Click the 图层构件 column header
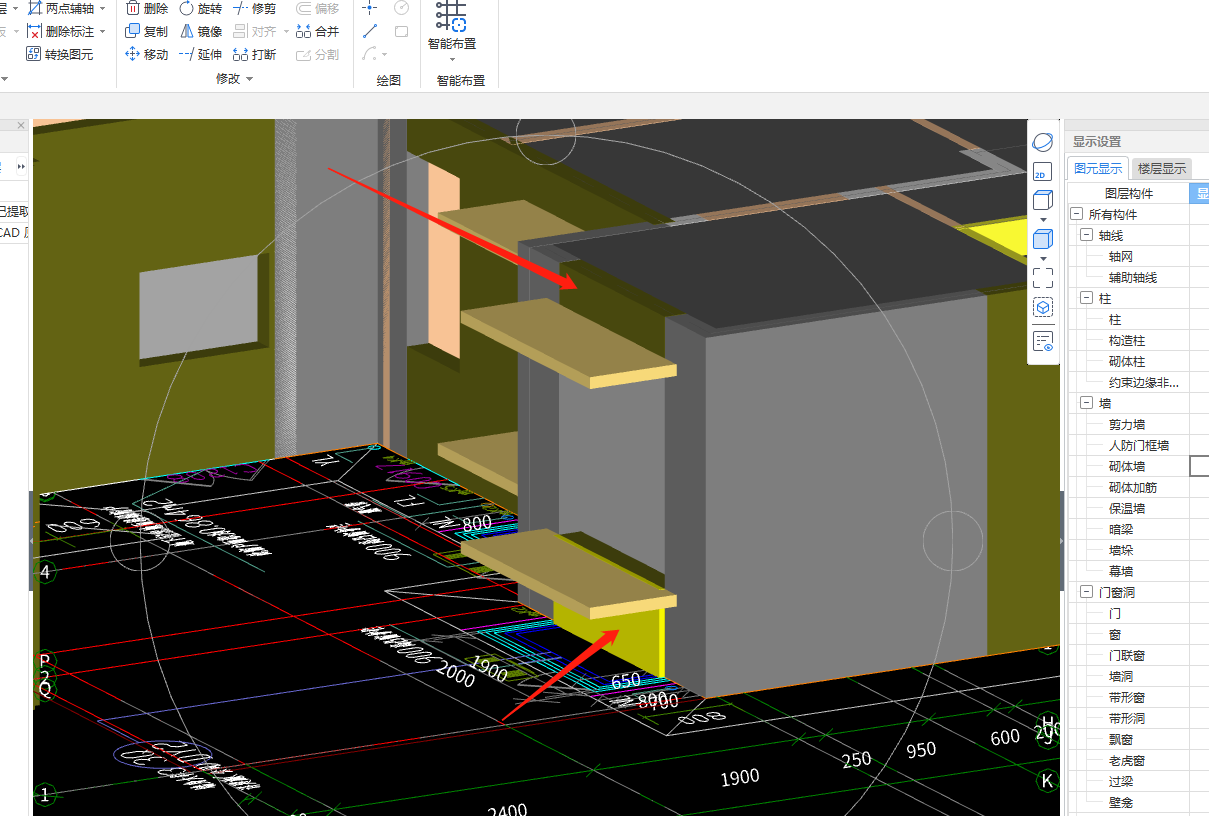Viewport: 1209px width, 816px height. 1128,193
